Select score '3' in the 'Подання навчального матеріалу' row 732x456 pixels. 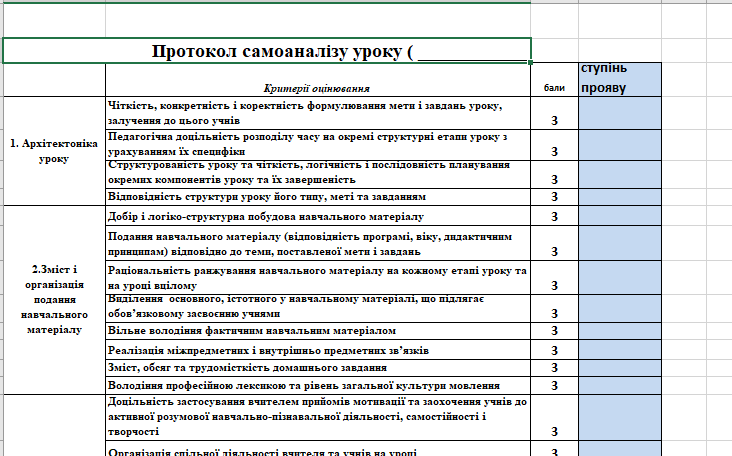pos(554,243)
